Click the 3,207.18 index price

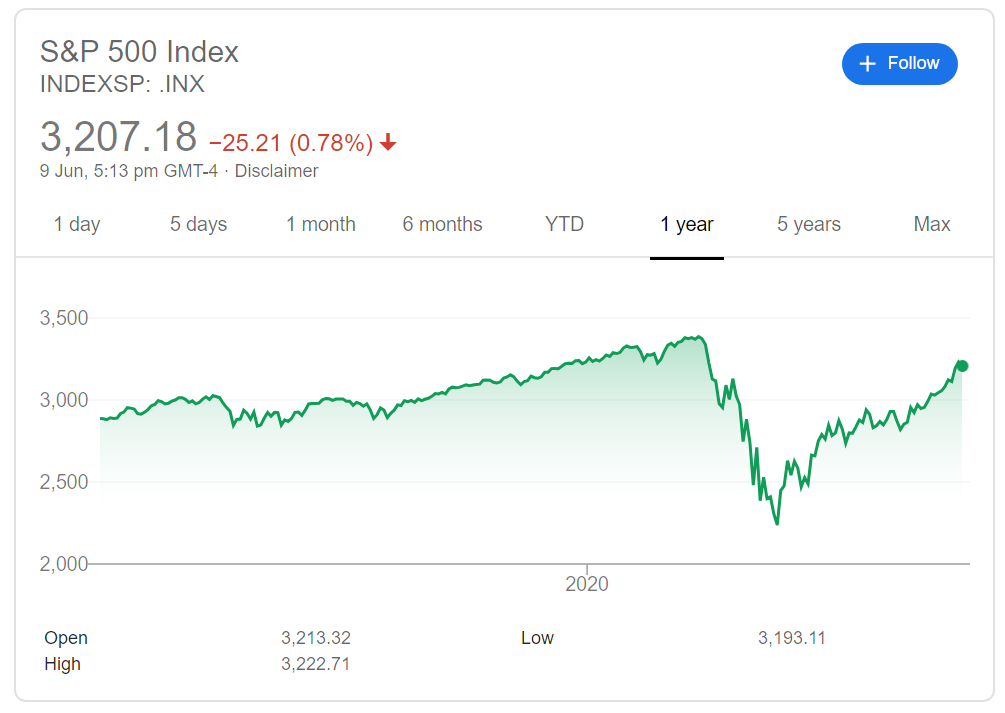(117, 137)
